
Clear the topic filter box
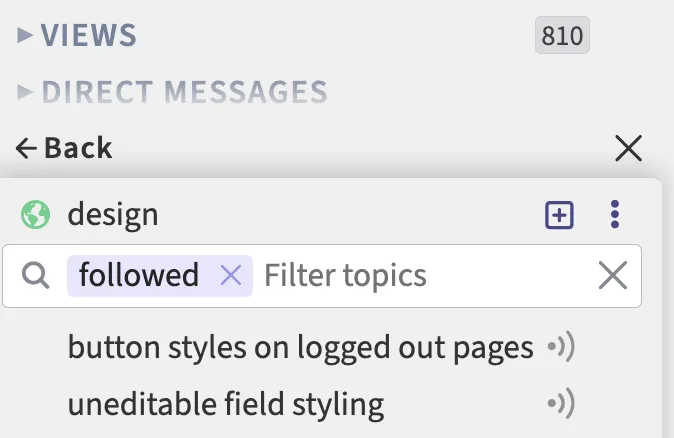click(612, 275)
